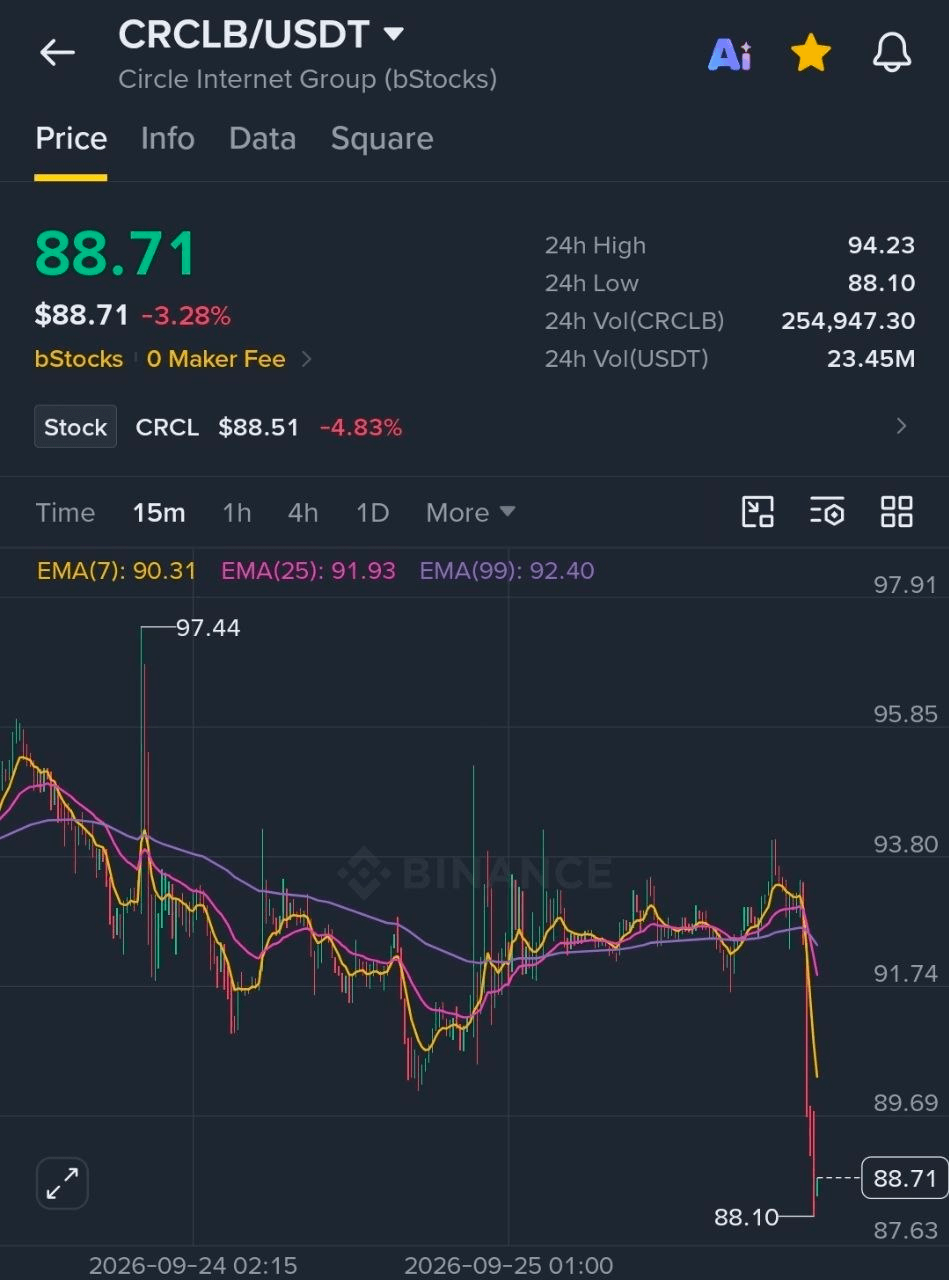Click the Stock tag badge
This screenshot has width=949, height=1280.
[76, 427]
